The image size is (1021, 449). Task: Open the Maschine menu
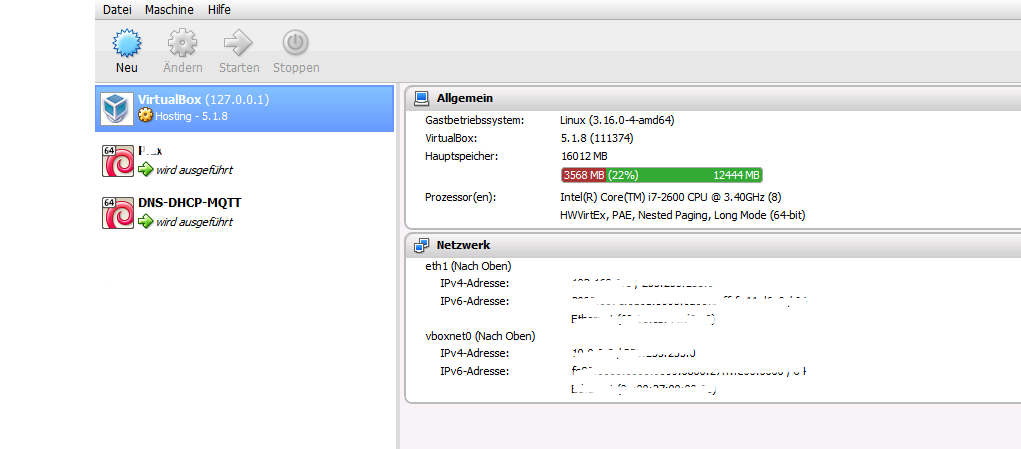pos(169,9)
